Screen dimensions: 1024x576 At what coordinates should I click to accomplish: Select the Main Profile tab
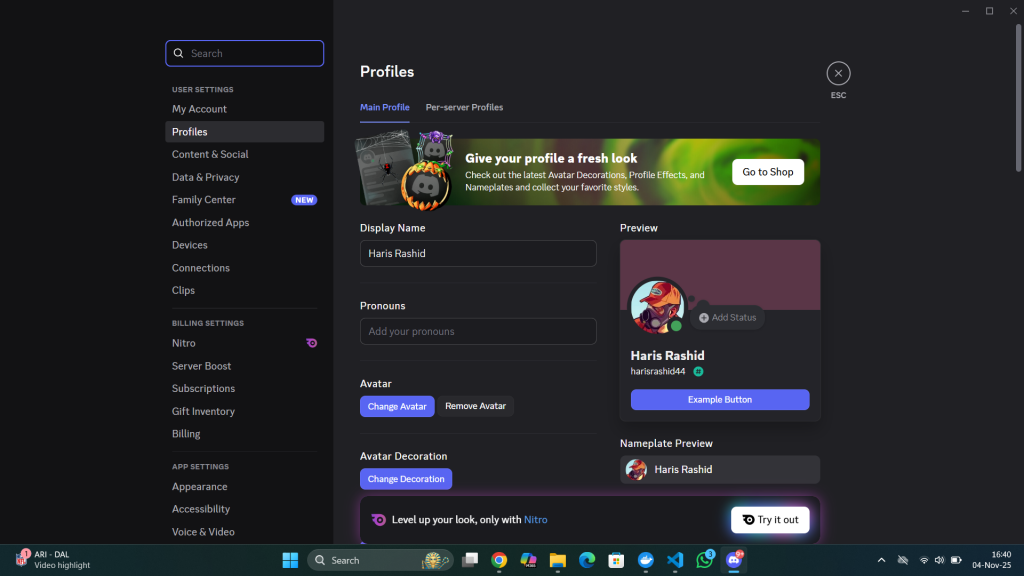[384, 107]
